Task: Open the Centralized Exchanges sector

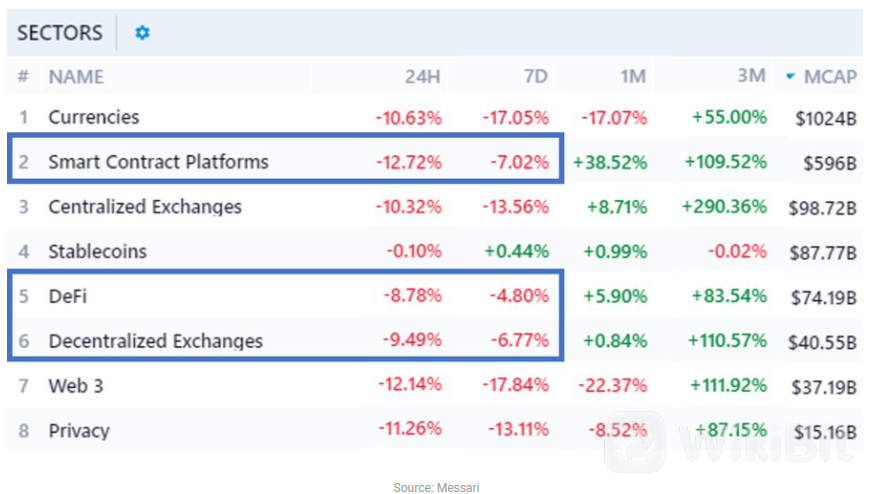Action: tap(145, 207)
